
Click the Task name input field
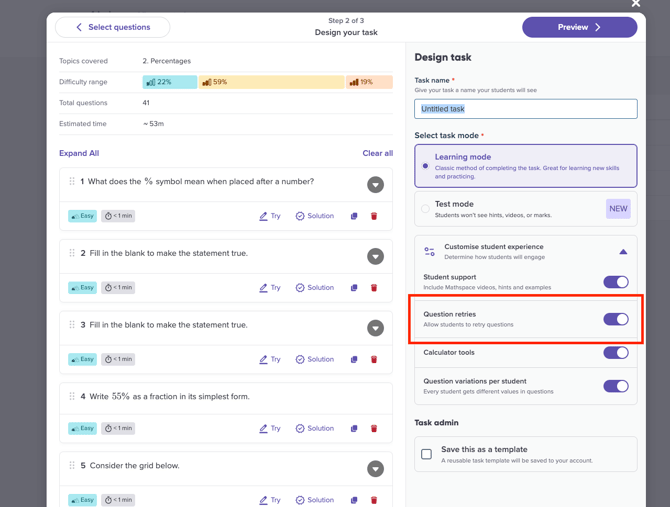(525, 109)
